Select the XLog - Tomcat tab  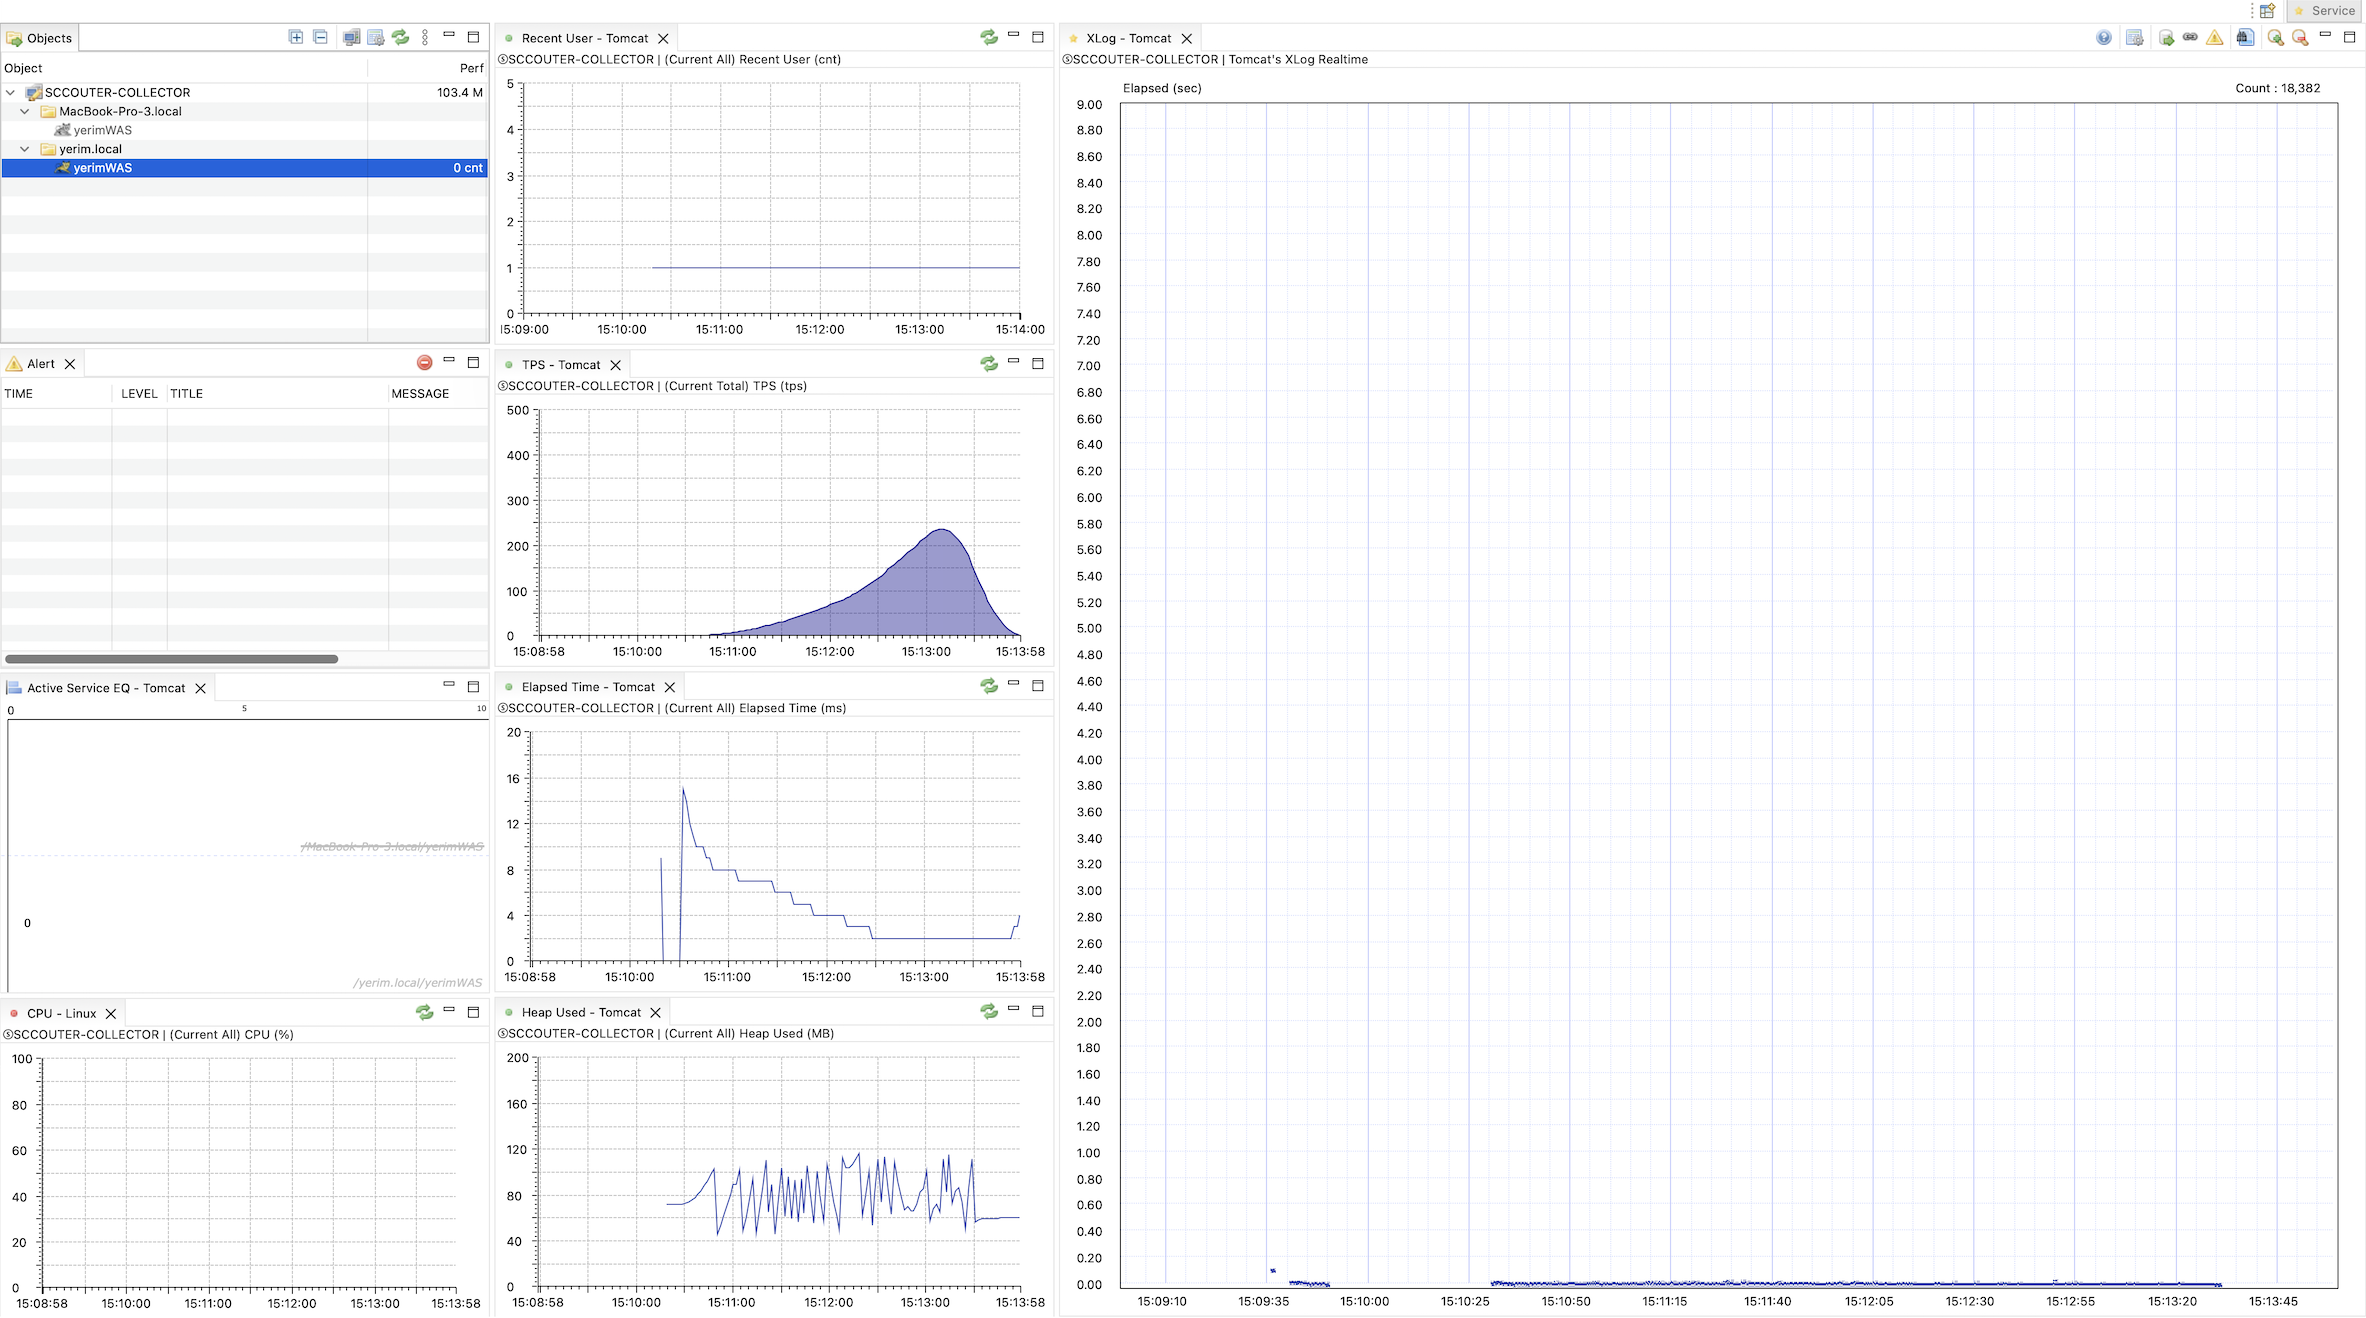pyautogui.click(x=1128, y=38)
